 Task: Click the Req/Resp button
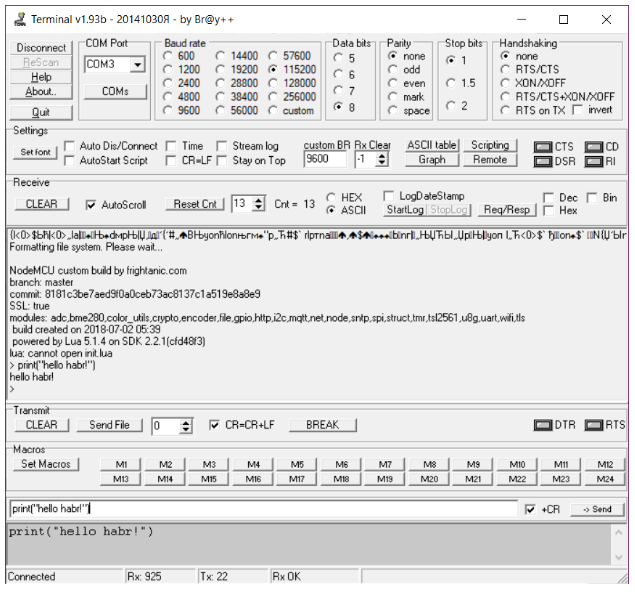(507, 210)
